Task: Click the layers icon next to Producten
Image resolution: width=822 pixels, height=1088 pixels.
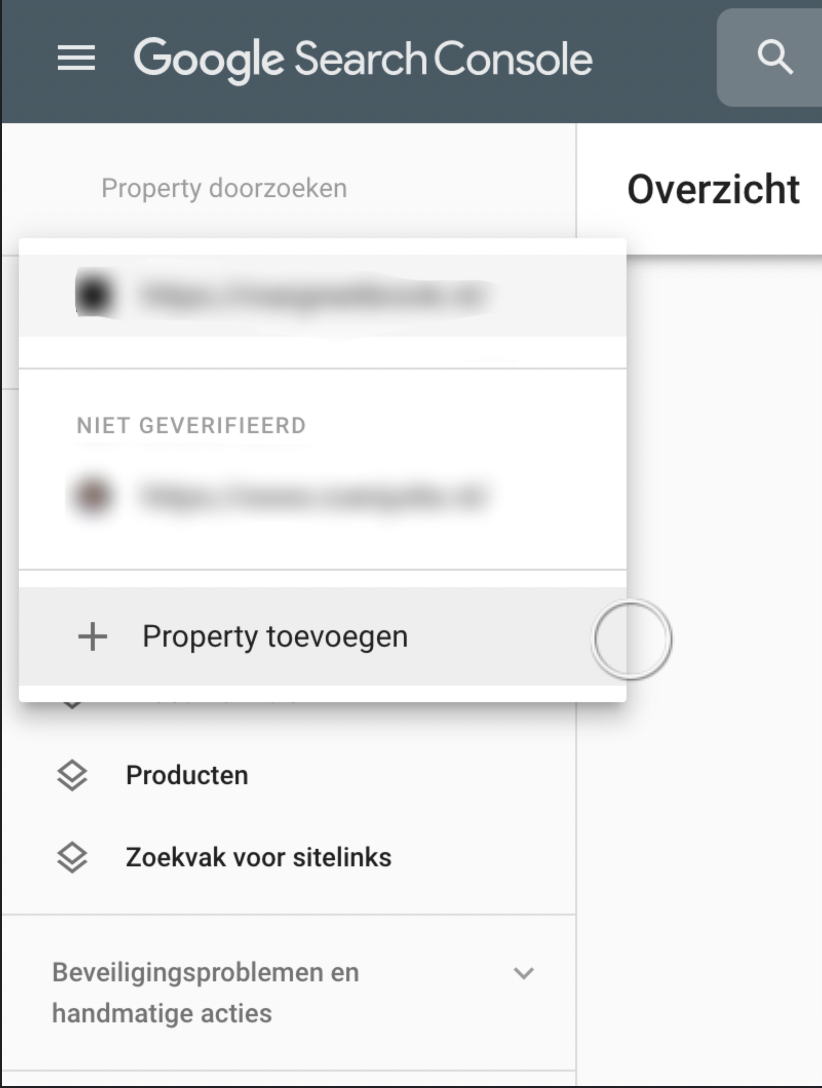Action: pyautogui.click(x=72, y=775)
